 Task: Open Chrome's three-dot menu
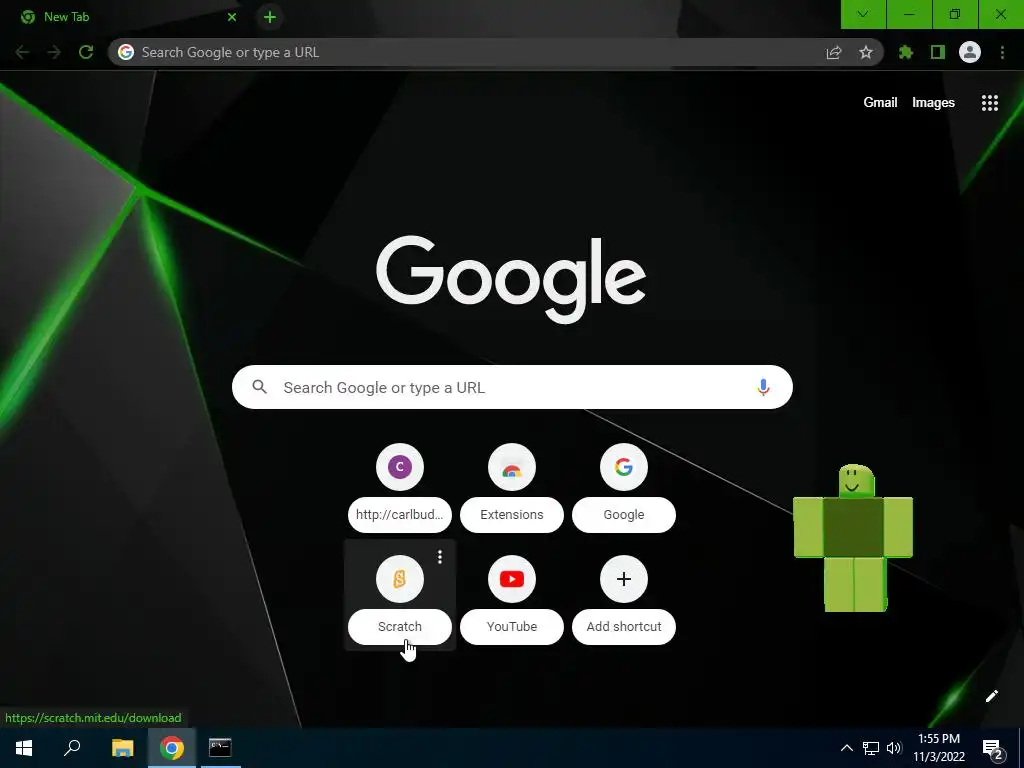pos(1002,52)
